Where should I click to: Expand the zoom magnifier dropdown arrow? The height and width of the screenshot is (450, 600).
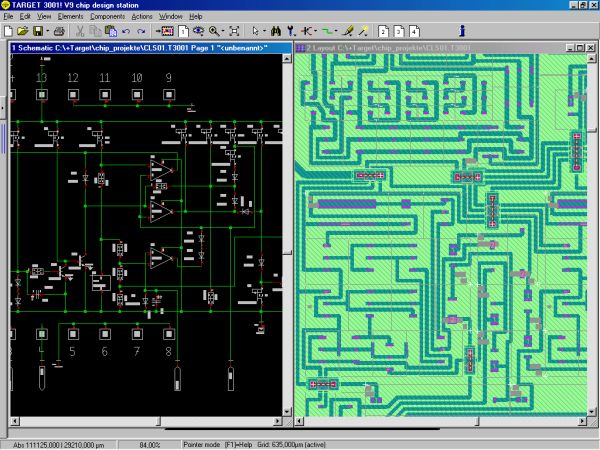click(x=222, y=31)
